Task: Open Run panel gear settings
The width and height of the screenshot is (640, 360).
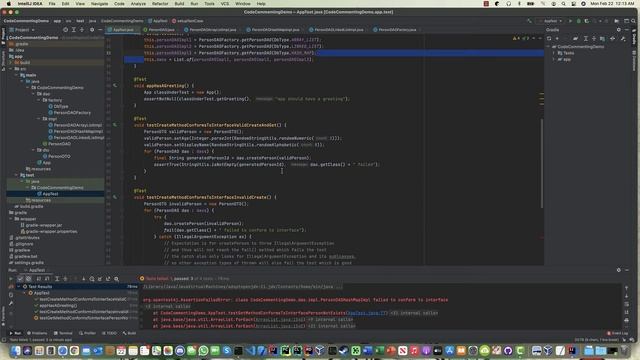Action: [619, 270]
